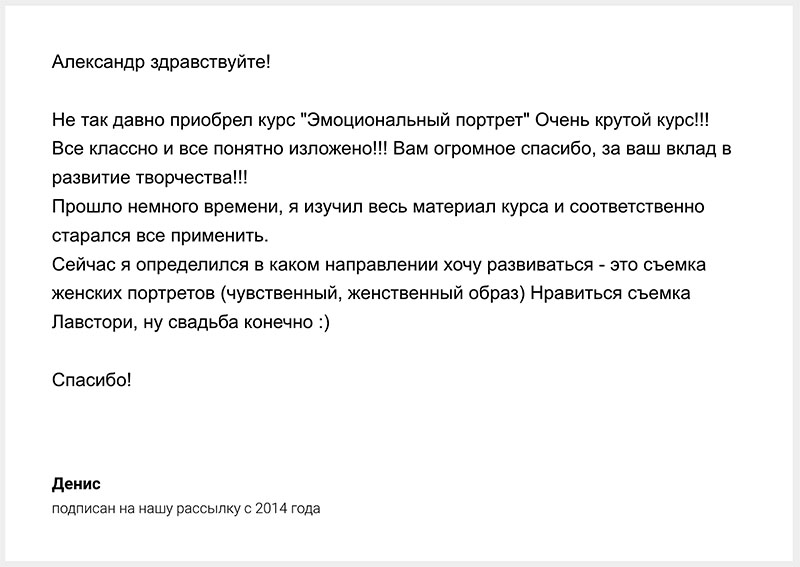Click the sentence beginning "Прошло немного времени"
This screenshot has height=567, width=800.
pyautogui.click(x=378, y=207)
